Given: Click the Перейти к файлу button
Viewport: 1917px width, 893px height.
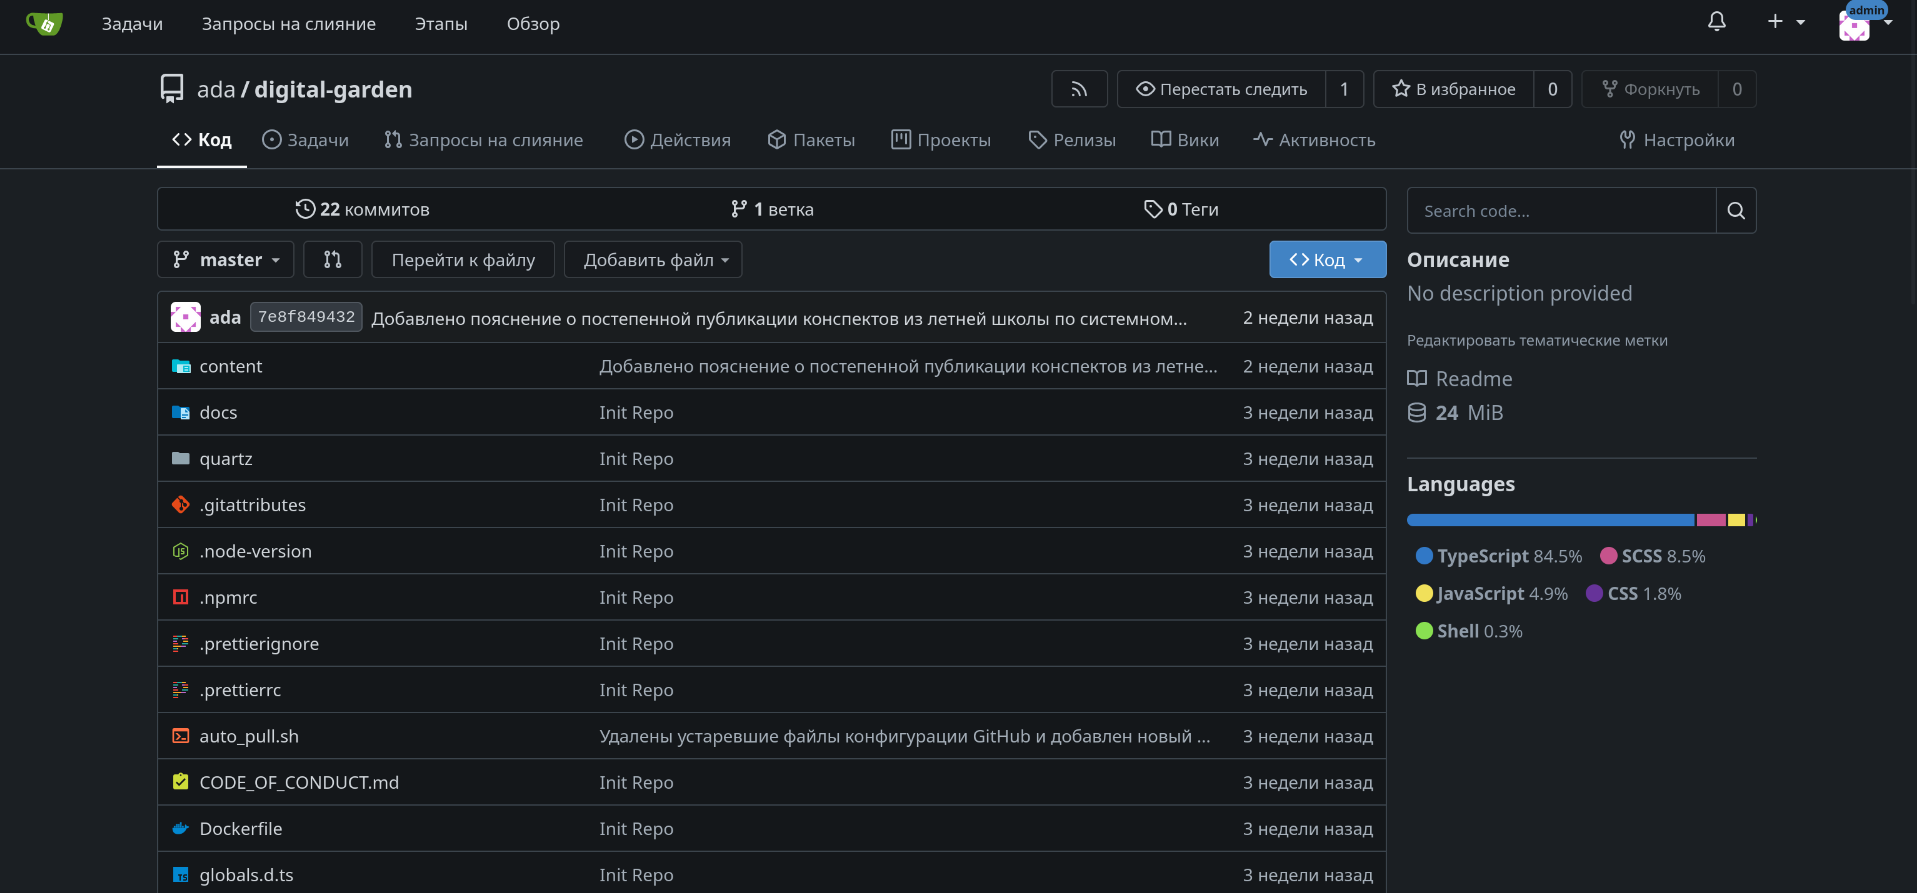Looking at the screenshot, I should click(x=463, y=260).
